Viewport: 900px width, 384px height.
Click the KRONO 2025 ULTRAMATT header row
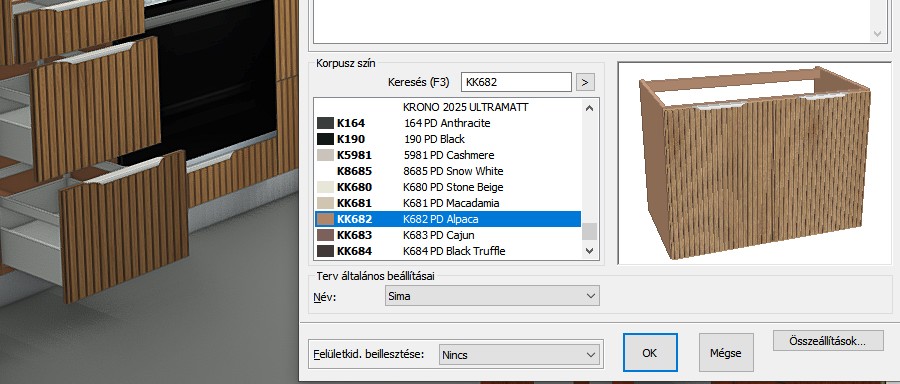point(448,107)
